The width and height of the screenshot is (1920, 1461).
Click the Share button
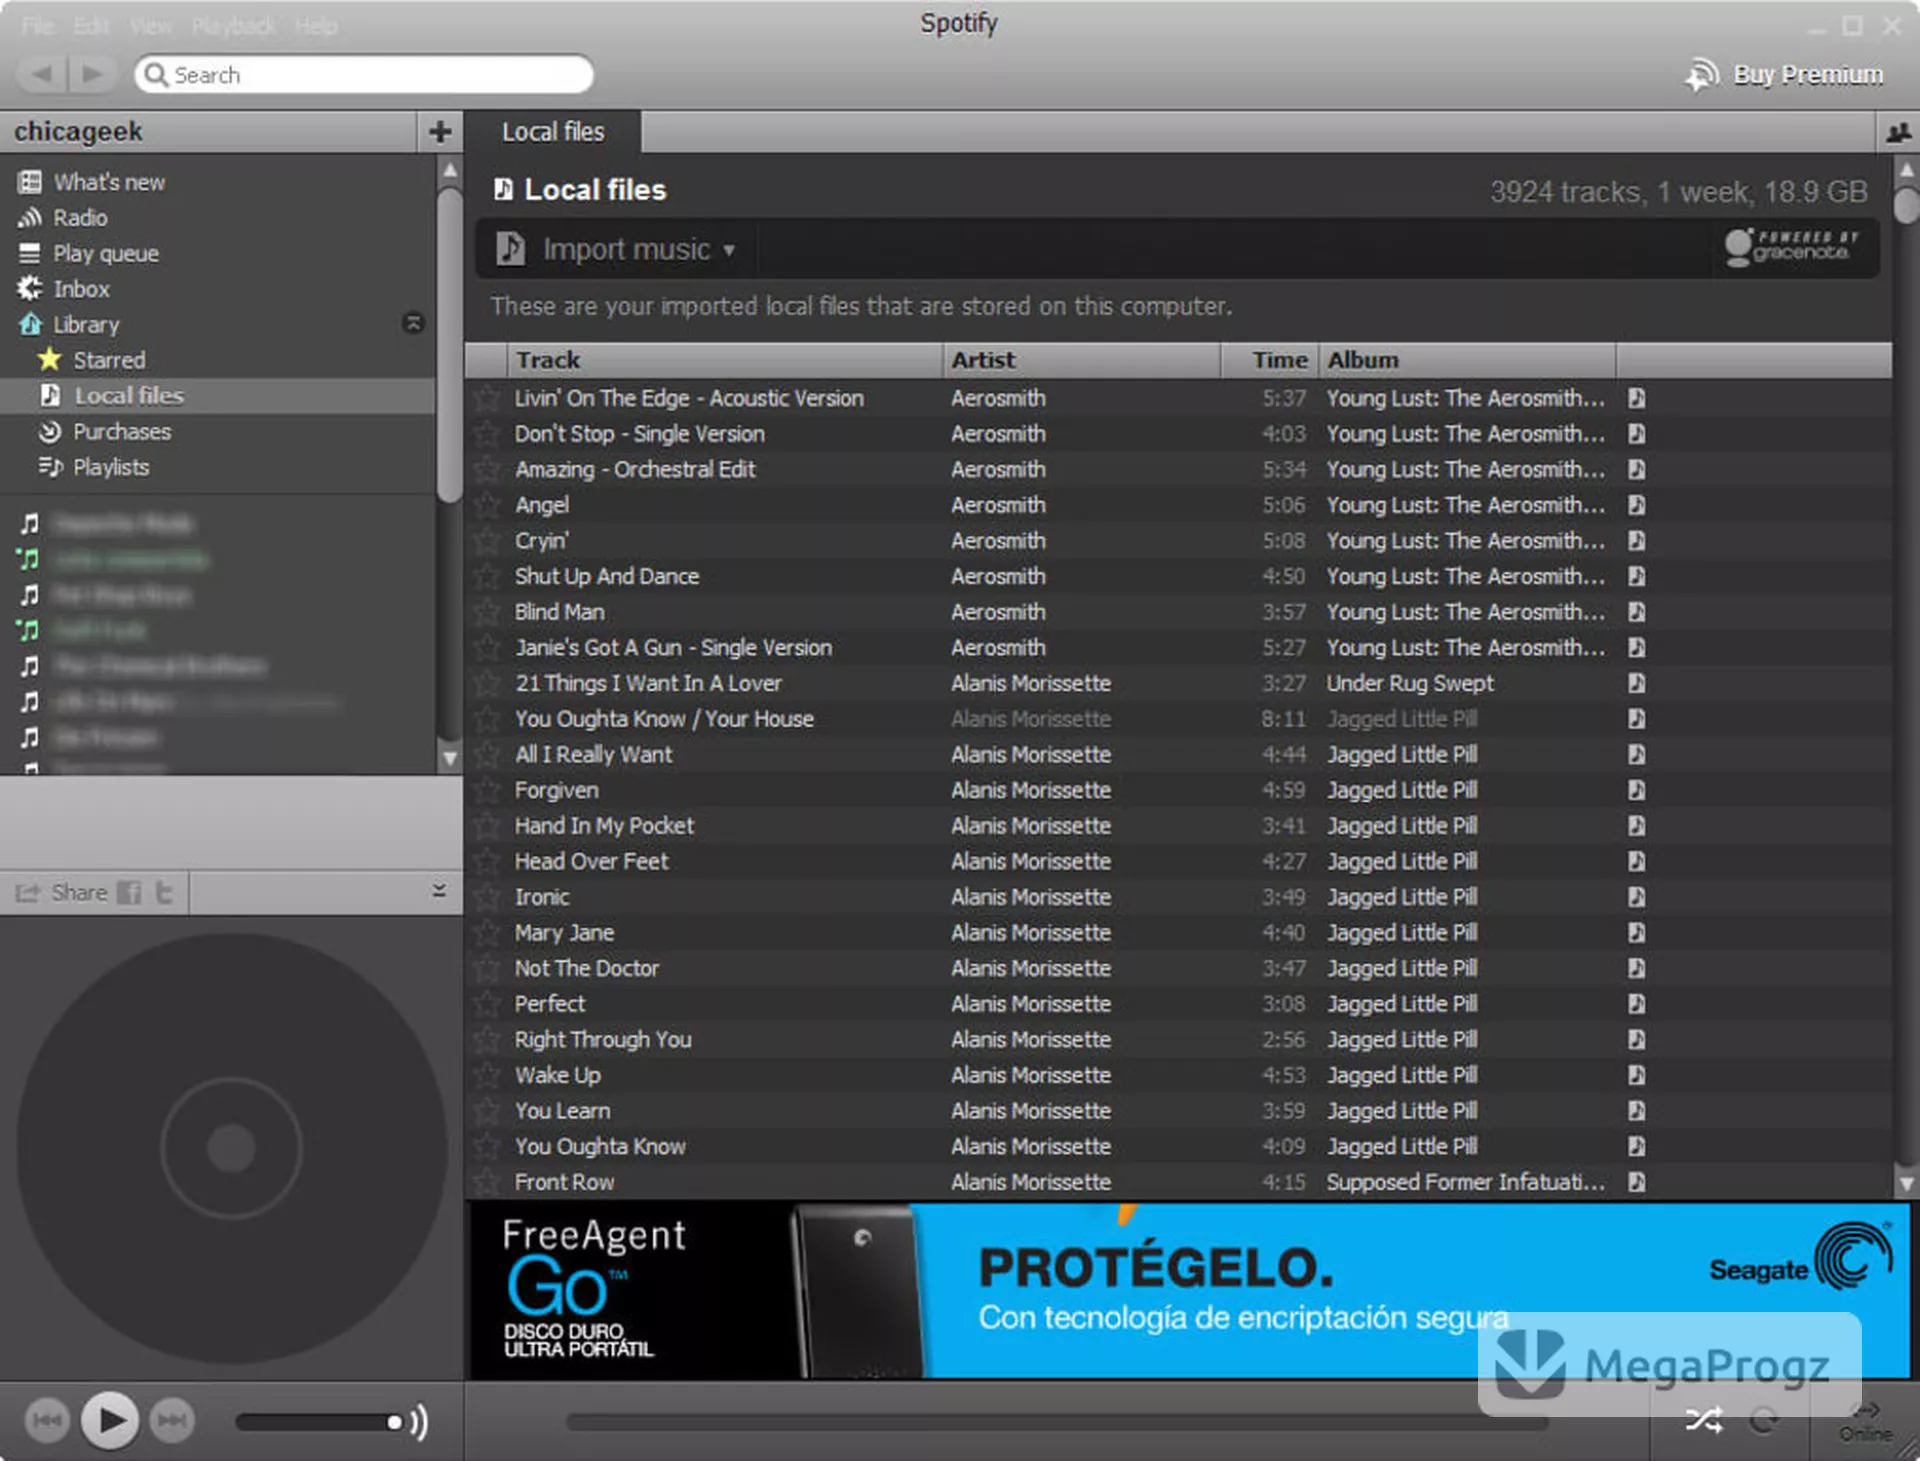tap(61, 892)
